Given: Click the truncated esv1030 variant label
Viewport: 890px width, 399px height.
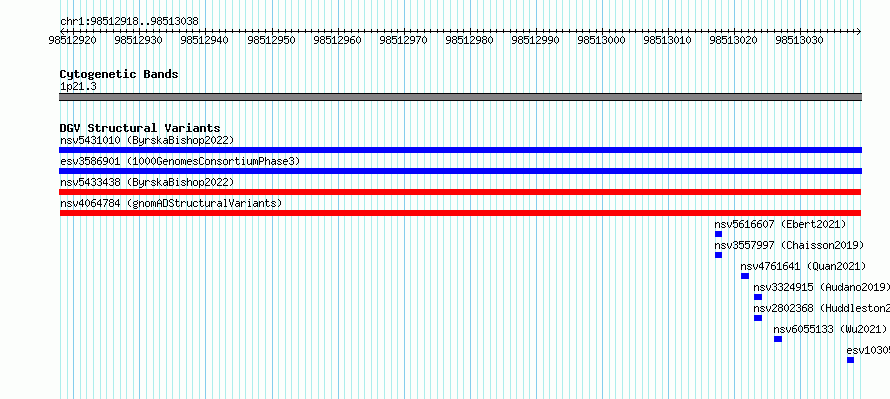Looking at the screenshot, I should (868, 350).
